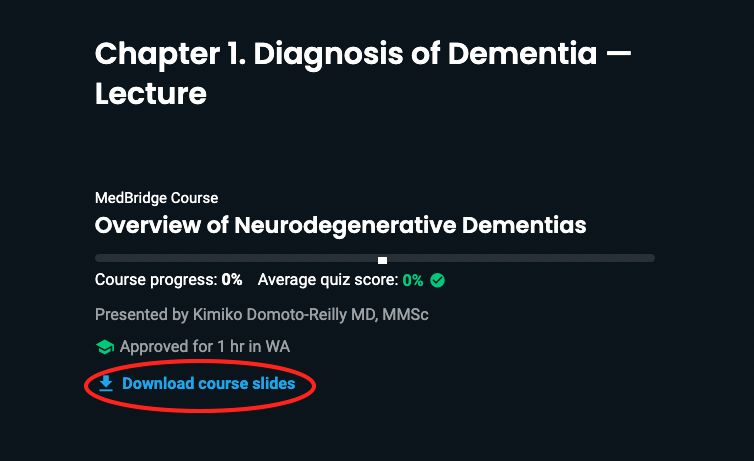Click the word slides in the download link
This screenshot has width=754, height=461.
point(274,384)
